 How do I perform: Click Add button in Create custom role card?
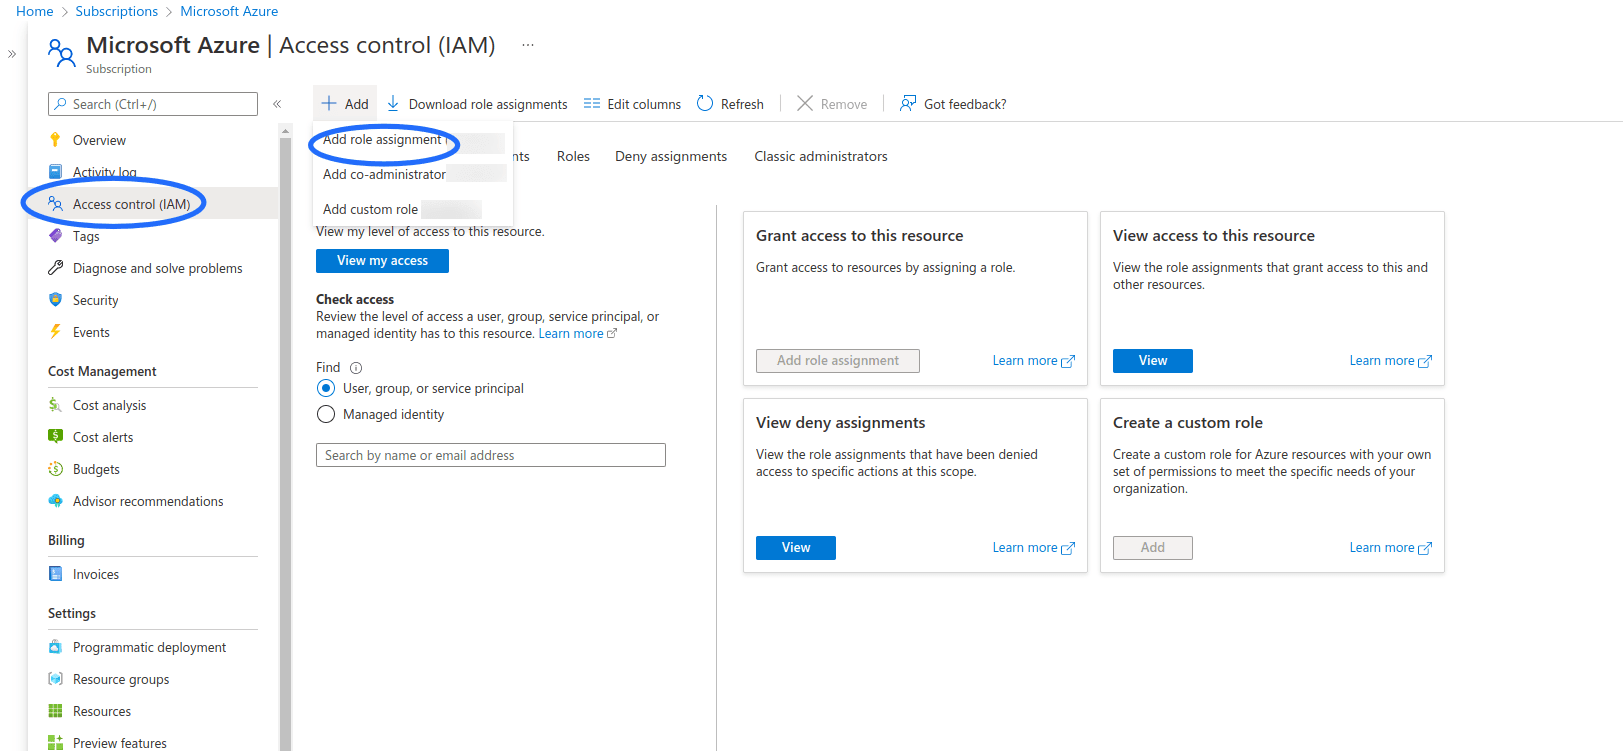[x=1153, y=548]
